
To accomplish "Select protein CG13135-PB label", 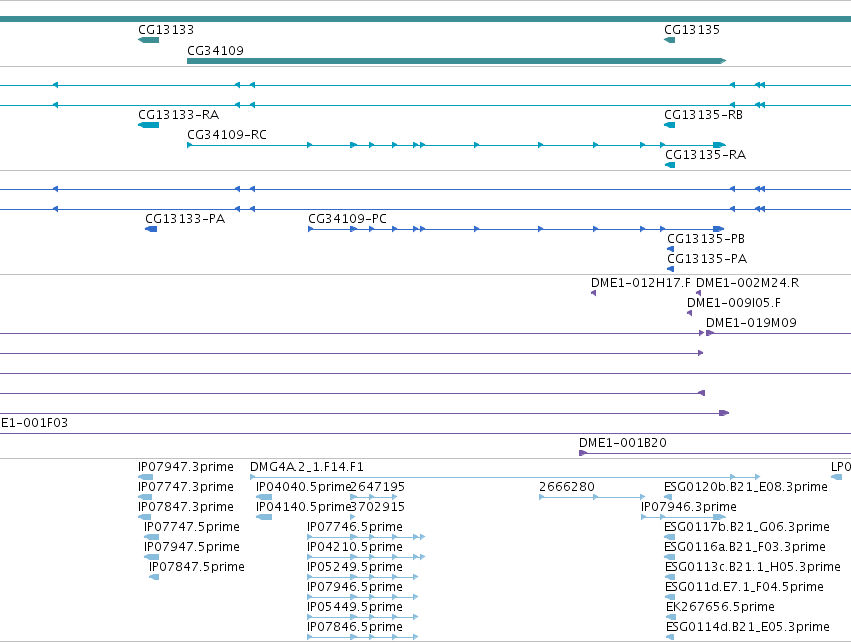I will [x=706, y=239].
